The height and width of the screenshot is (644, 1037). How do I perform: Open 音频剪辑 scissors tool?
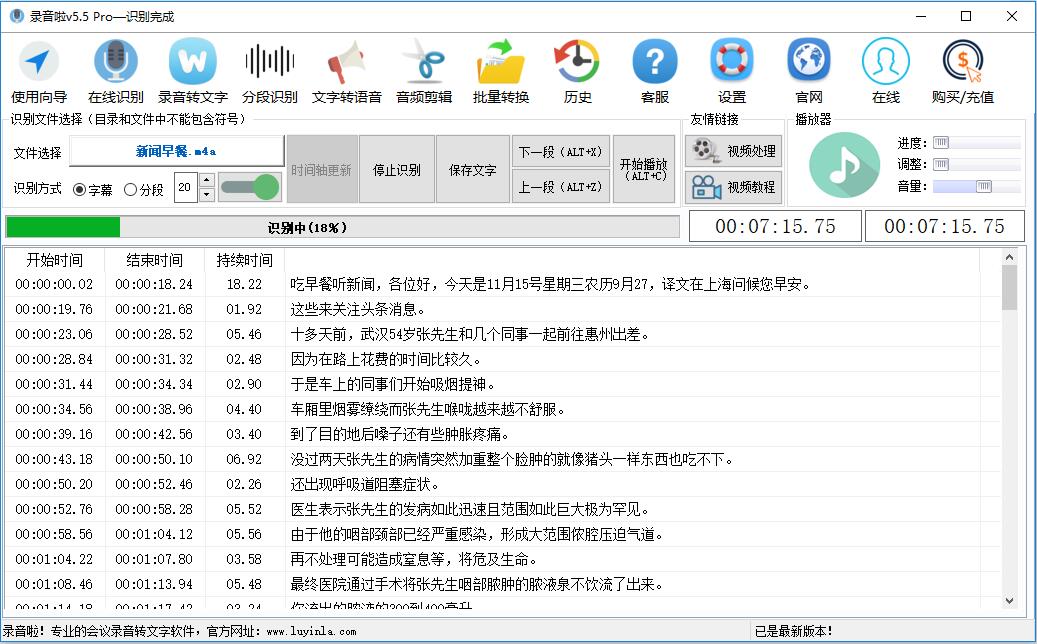point(424,71)
